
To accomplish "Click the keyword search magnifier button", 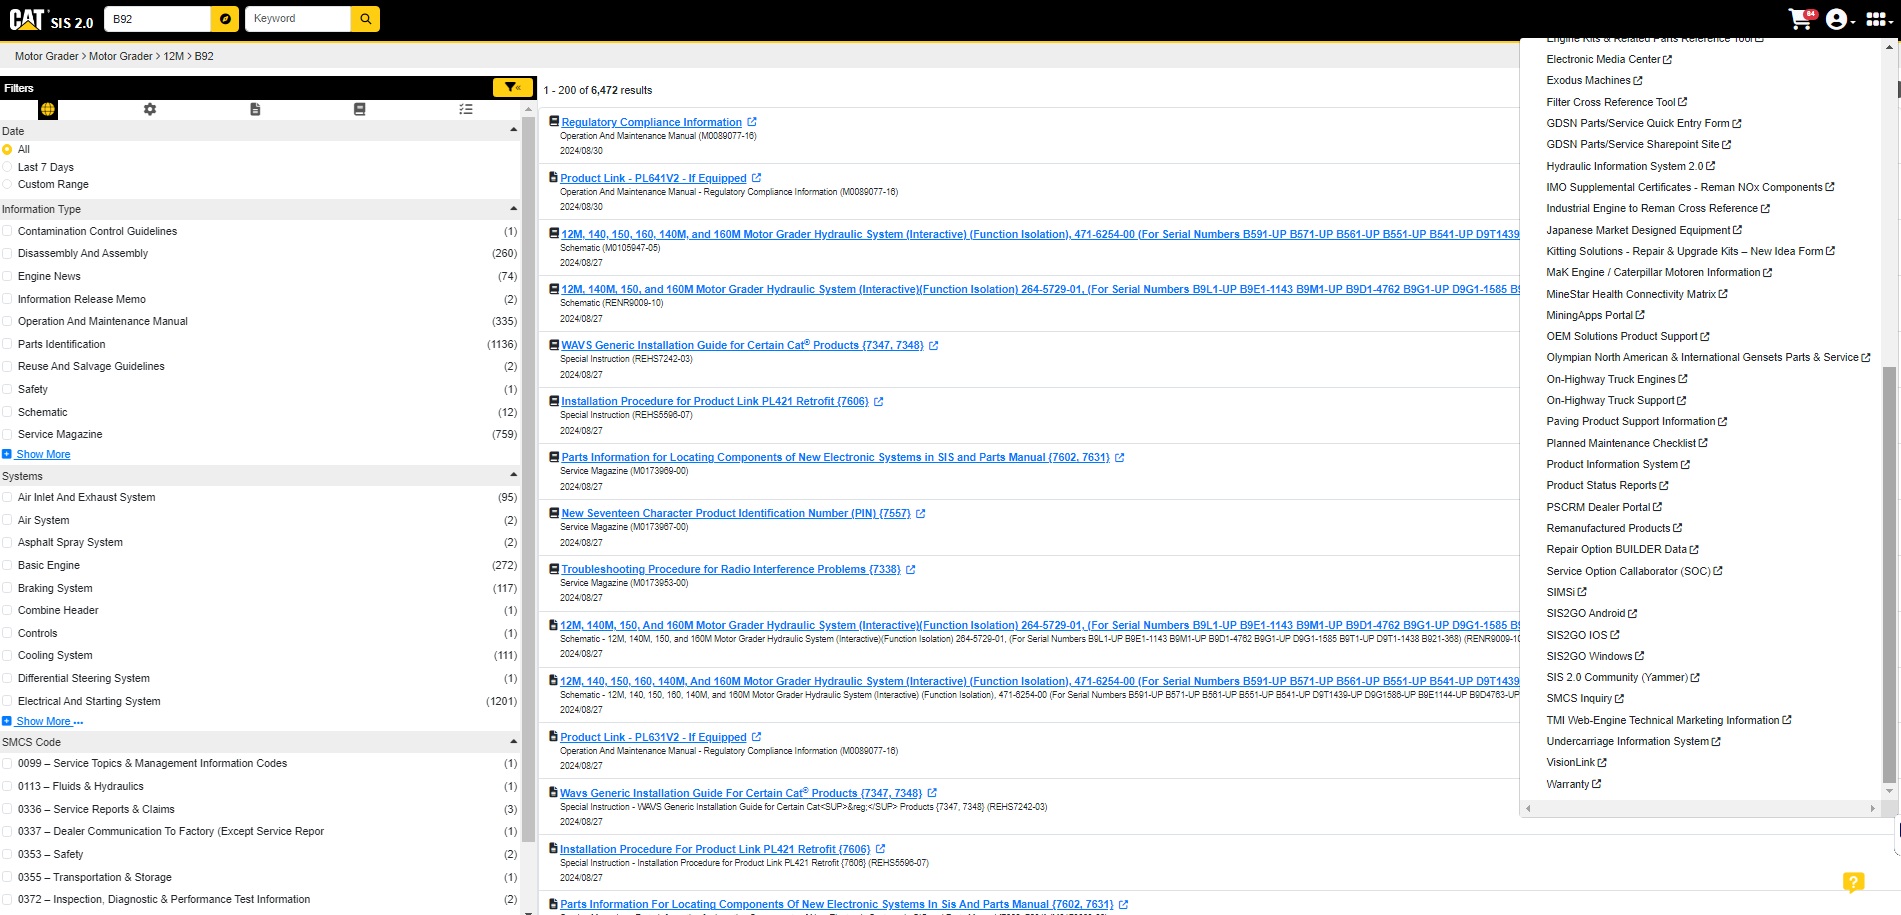I will pyautogui.click(x=366, y=19).
